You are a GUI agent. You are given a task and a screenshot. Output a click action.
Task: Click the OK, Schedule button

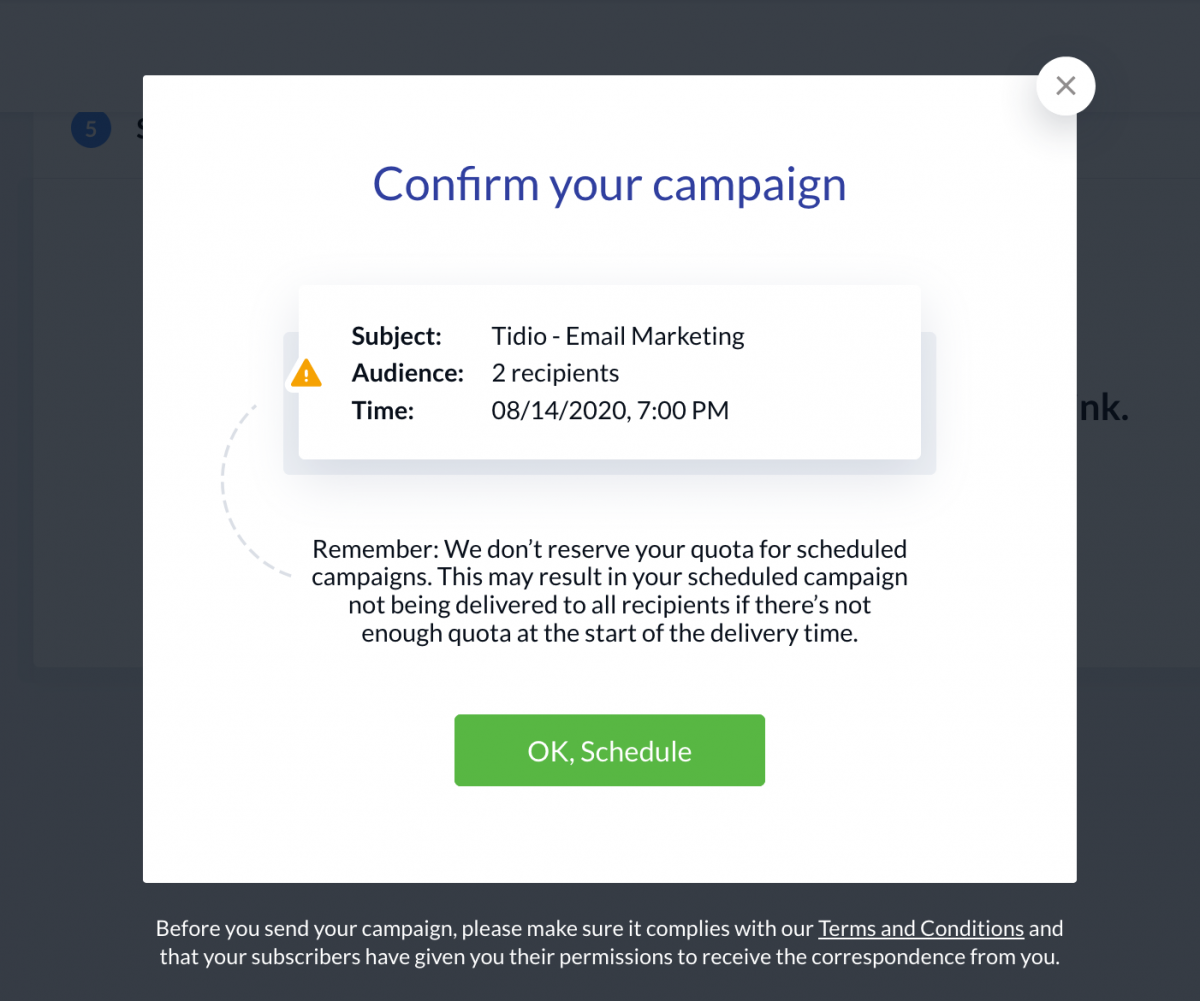click(x=609, y=750)
